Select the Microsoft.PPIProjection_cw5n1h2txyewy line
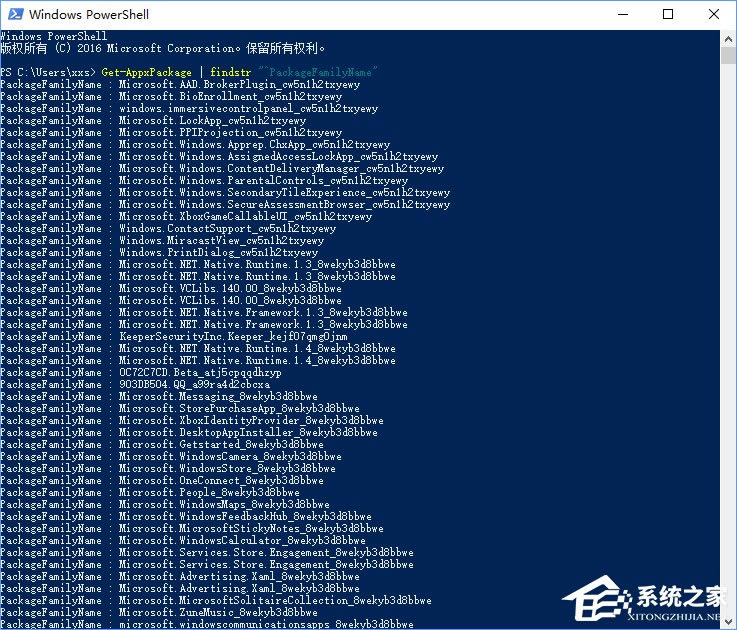 [171, 133]
